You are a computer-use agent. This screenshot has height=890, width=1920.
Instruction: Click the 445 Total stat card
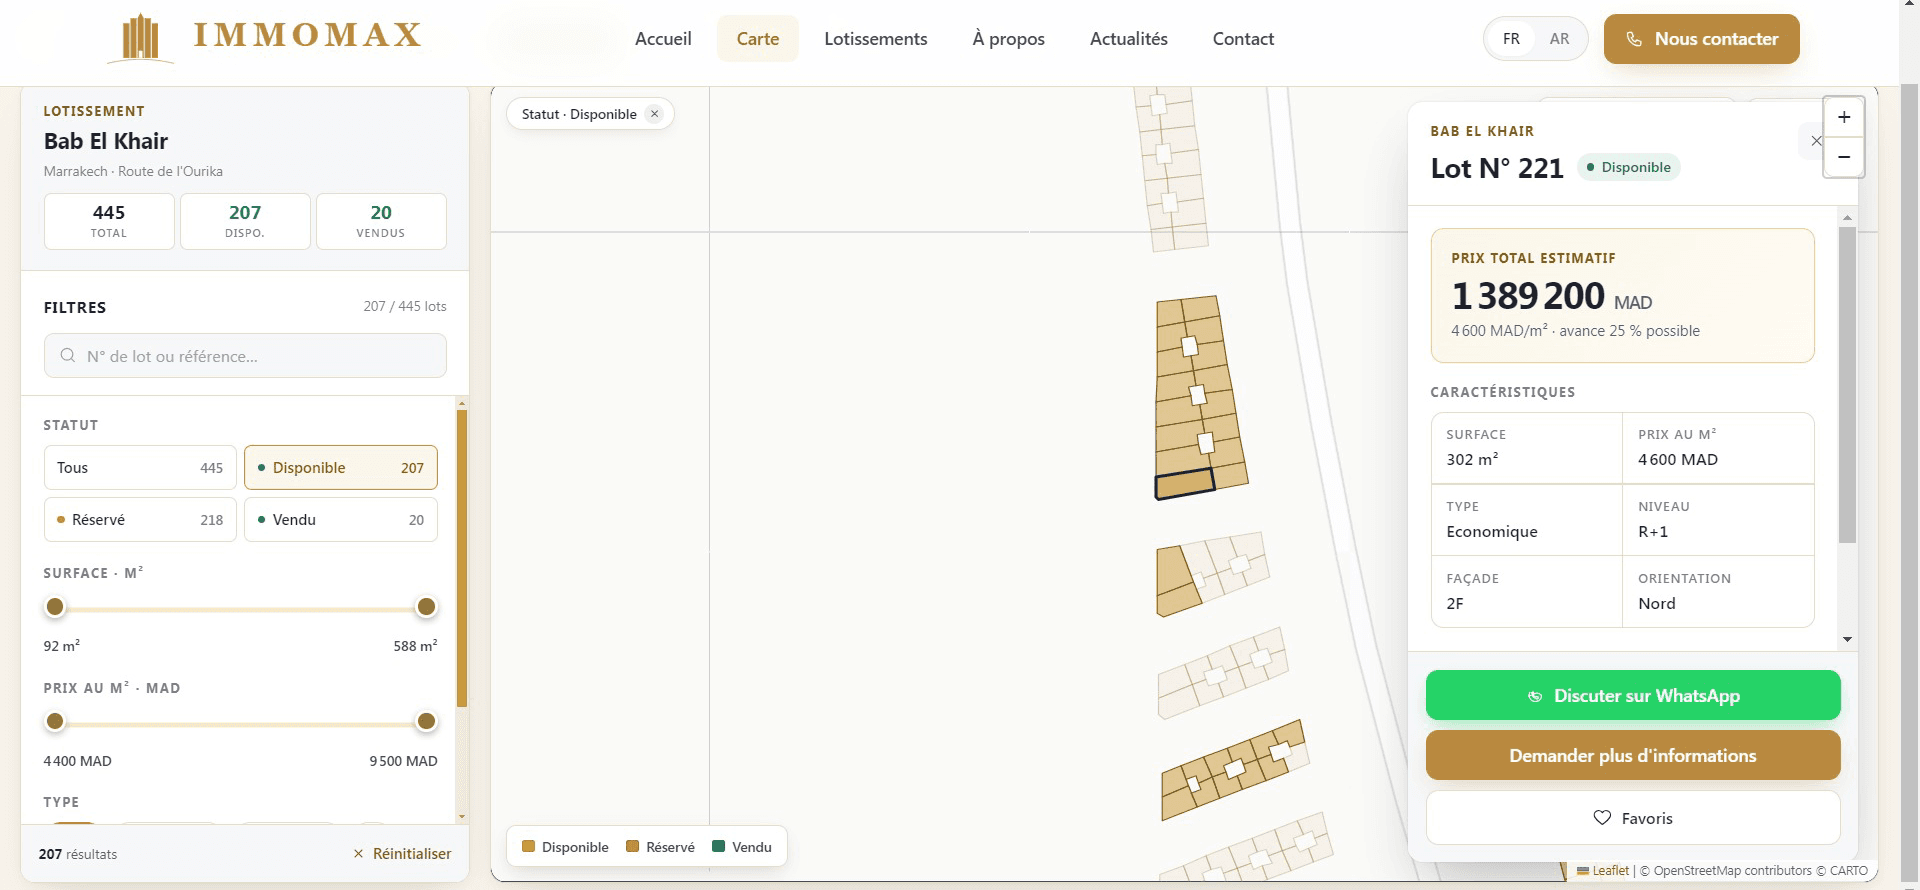point(109,221)
